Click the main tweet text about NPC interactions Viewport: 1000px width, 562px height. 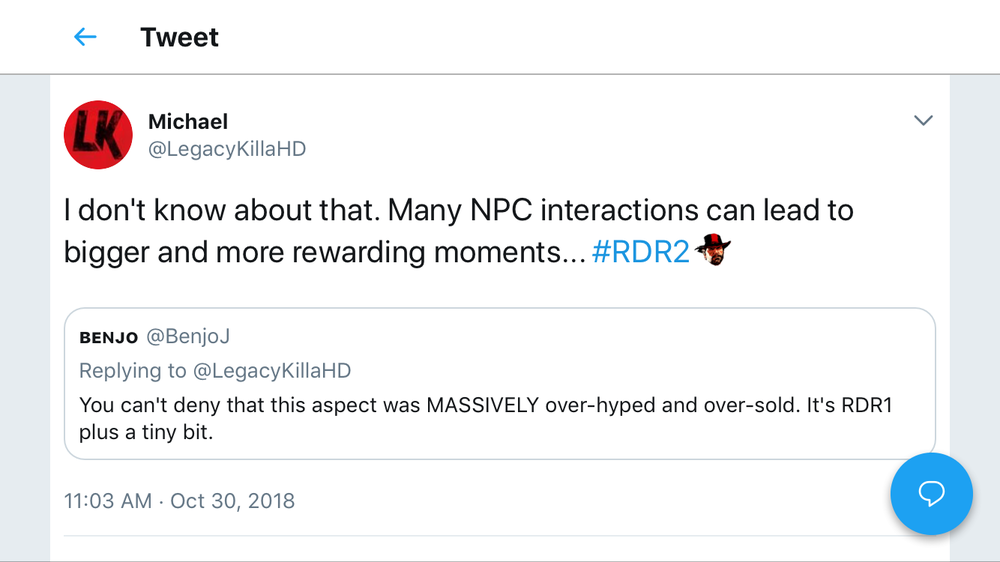(458, 212)
